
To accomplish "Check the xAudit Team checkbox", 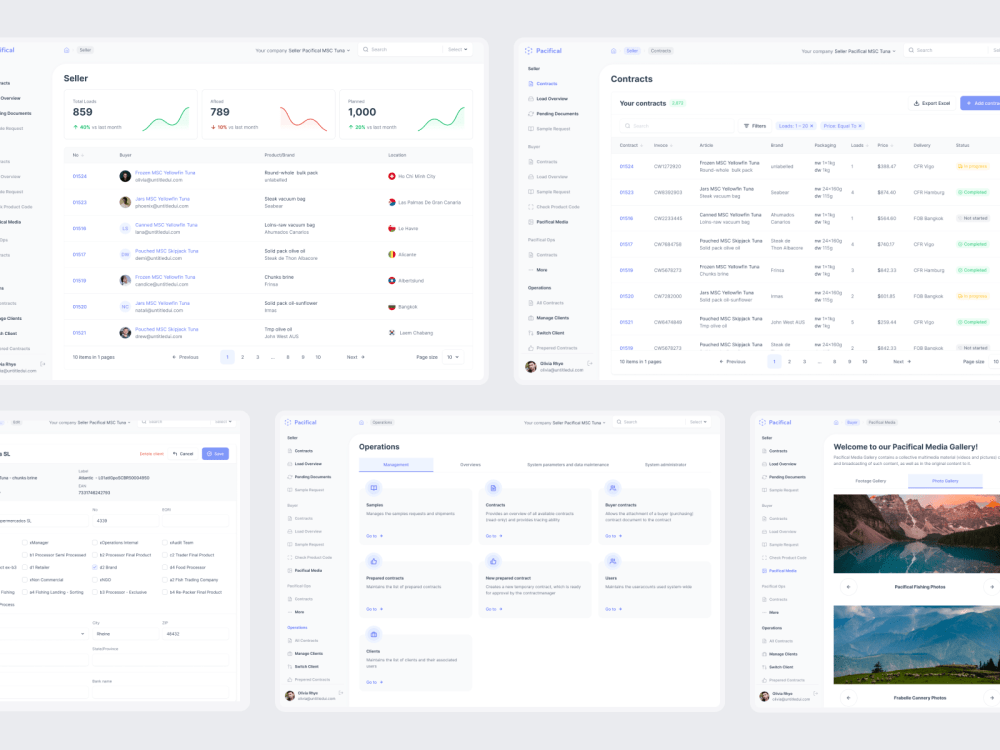I will (x=165, y=543).
